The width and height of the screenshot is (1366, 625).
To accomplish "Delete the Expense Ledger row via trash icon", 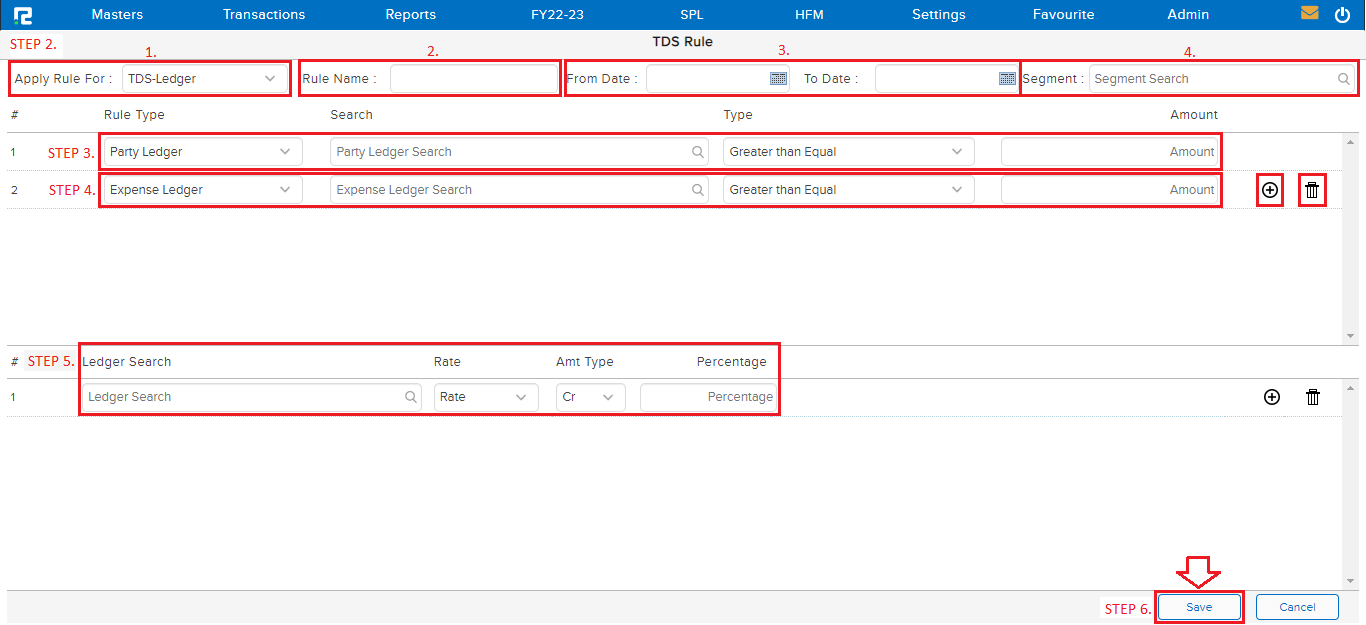I will 1311,189.
